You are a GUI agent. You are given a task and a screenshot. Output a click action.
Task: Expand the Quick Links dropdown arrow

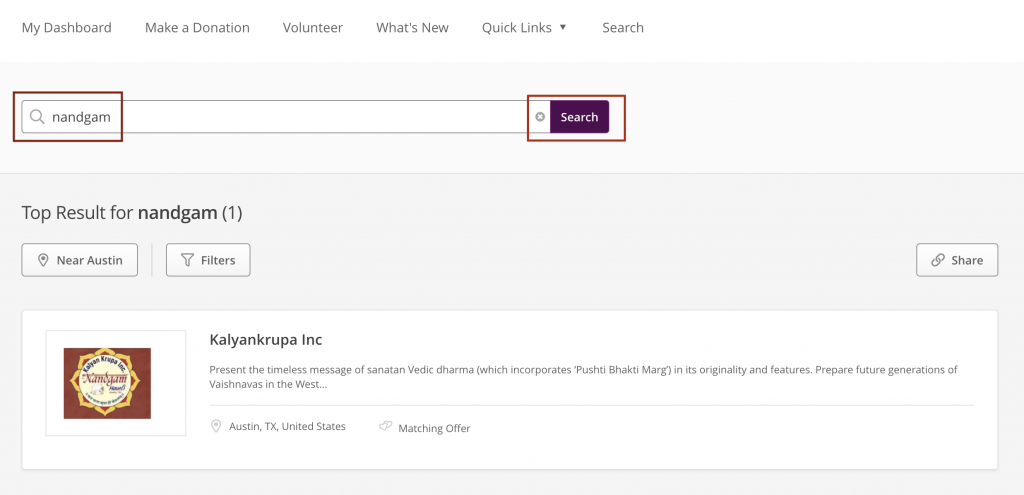(563, 27)
